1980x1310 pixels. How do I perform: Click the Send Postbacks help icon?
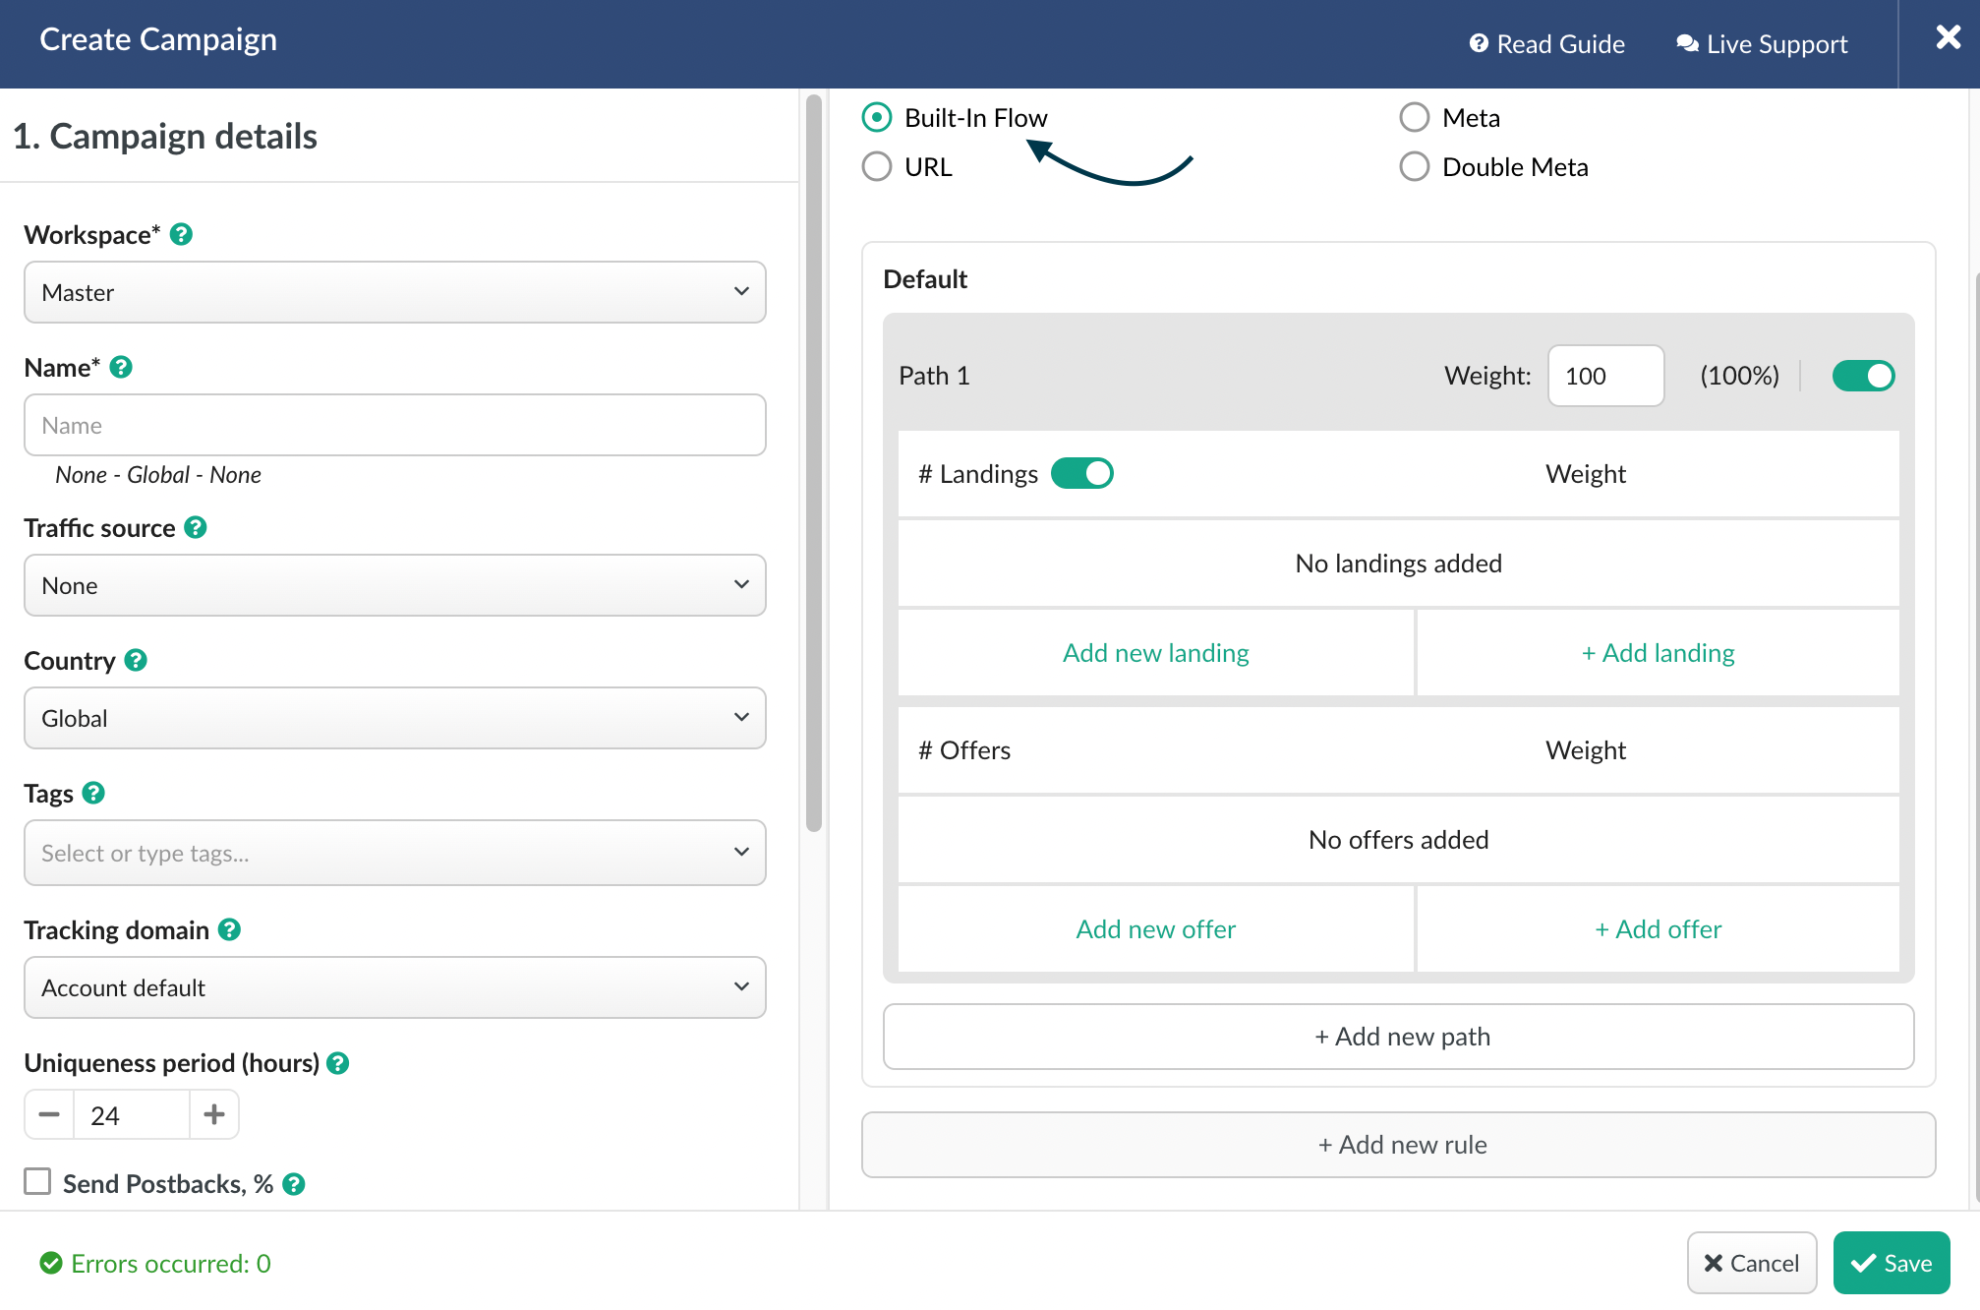(293, 1183)
